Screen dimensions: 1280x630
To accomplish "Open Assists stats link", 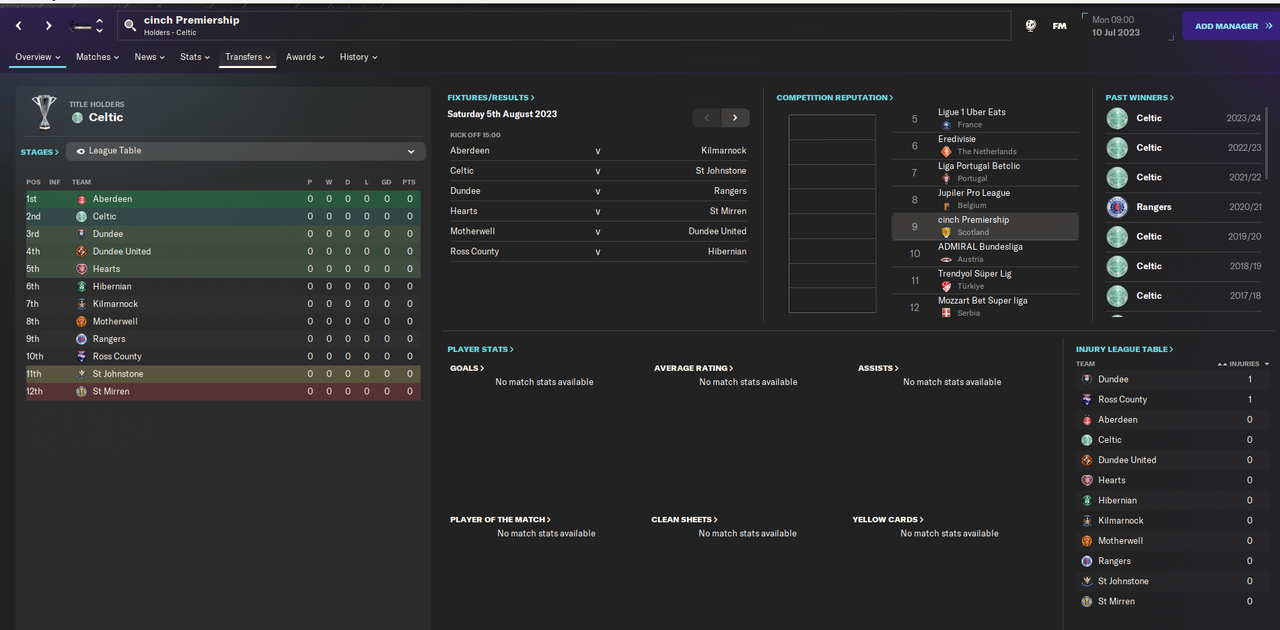I will (x=878, y=368).
